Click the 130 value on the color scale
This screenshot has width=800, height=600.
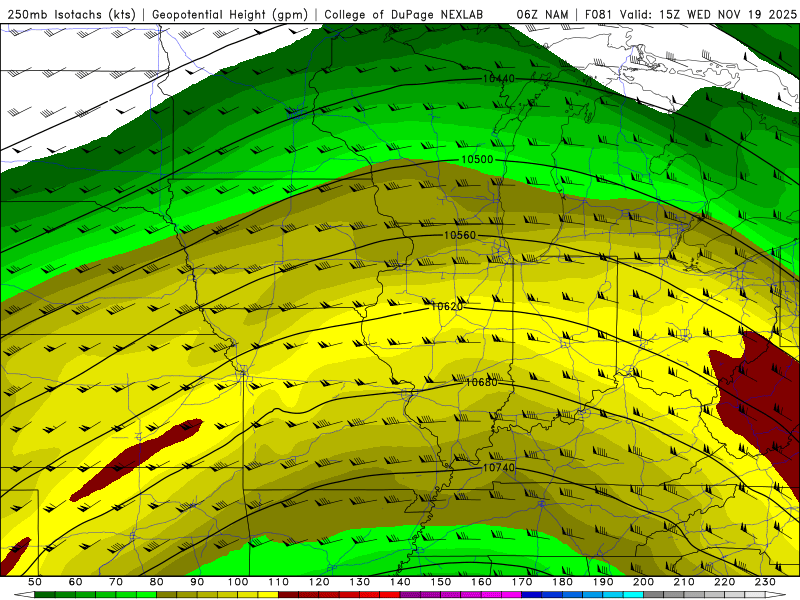360,582
